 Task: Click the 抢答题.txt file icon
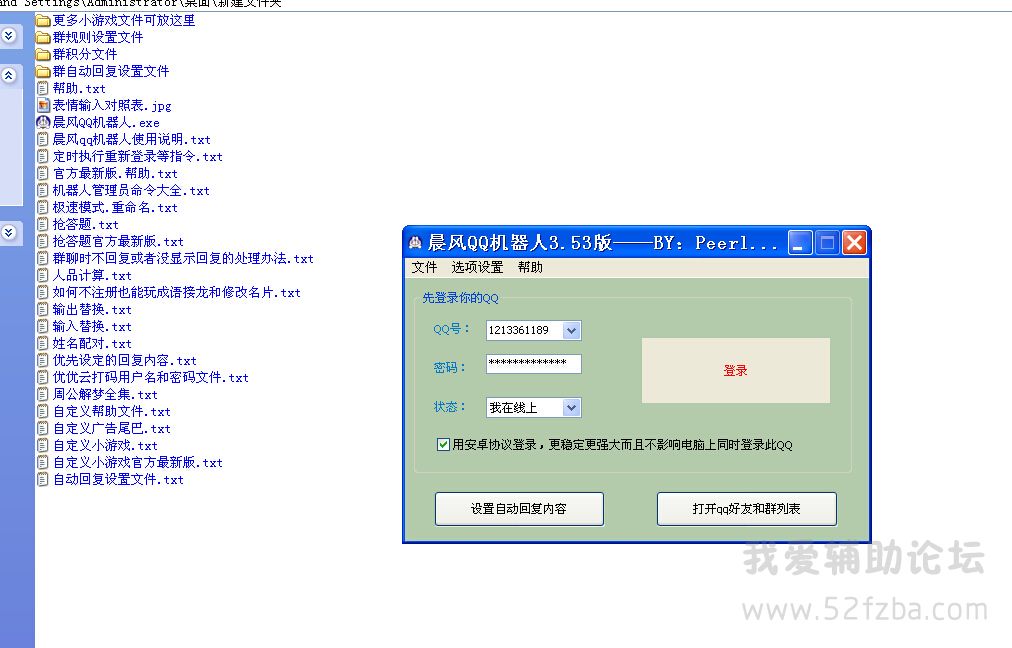pos(43,224)
